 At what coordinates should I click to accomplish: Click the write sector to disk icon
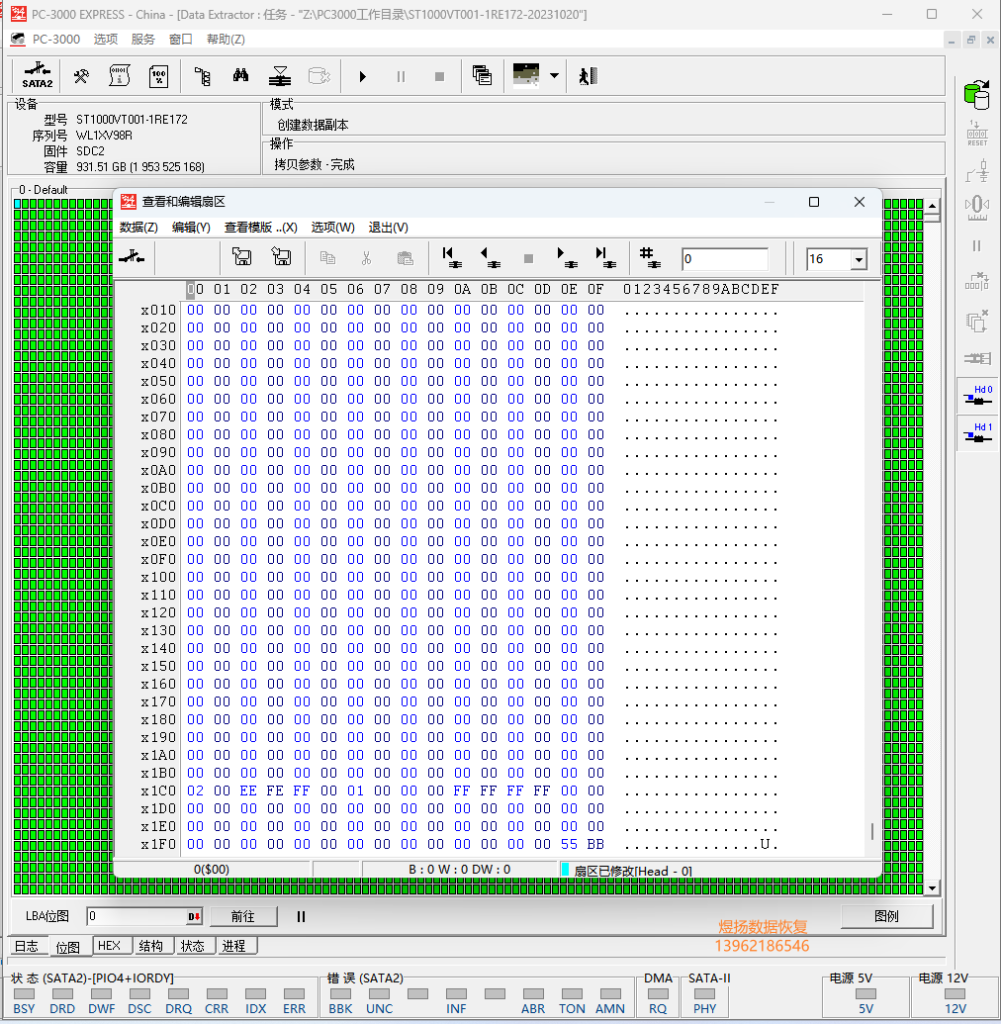point(281,257)
